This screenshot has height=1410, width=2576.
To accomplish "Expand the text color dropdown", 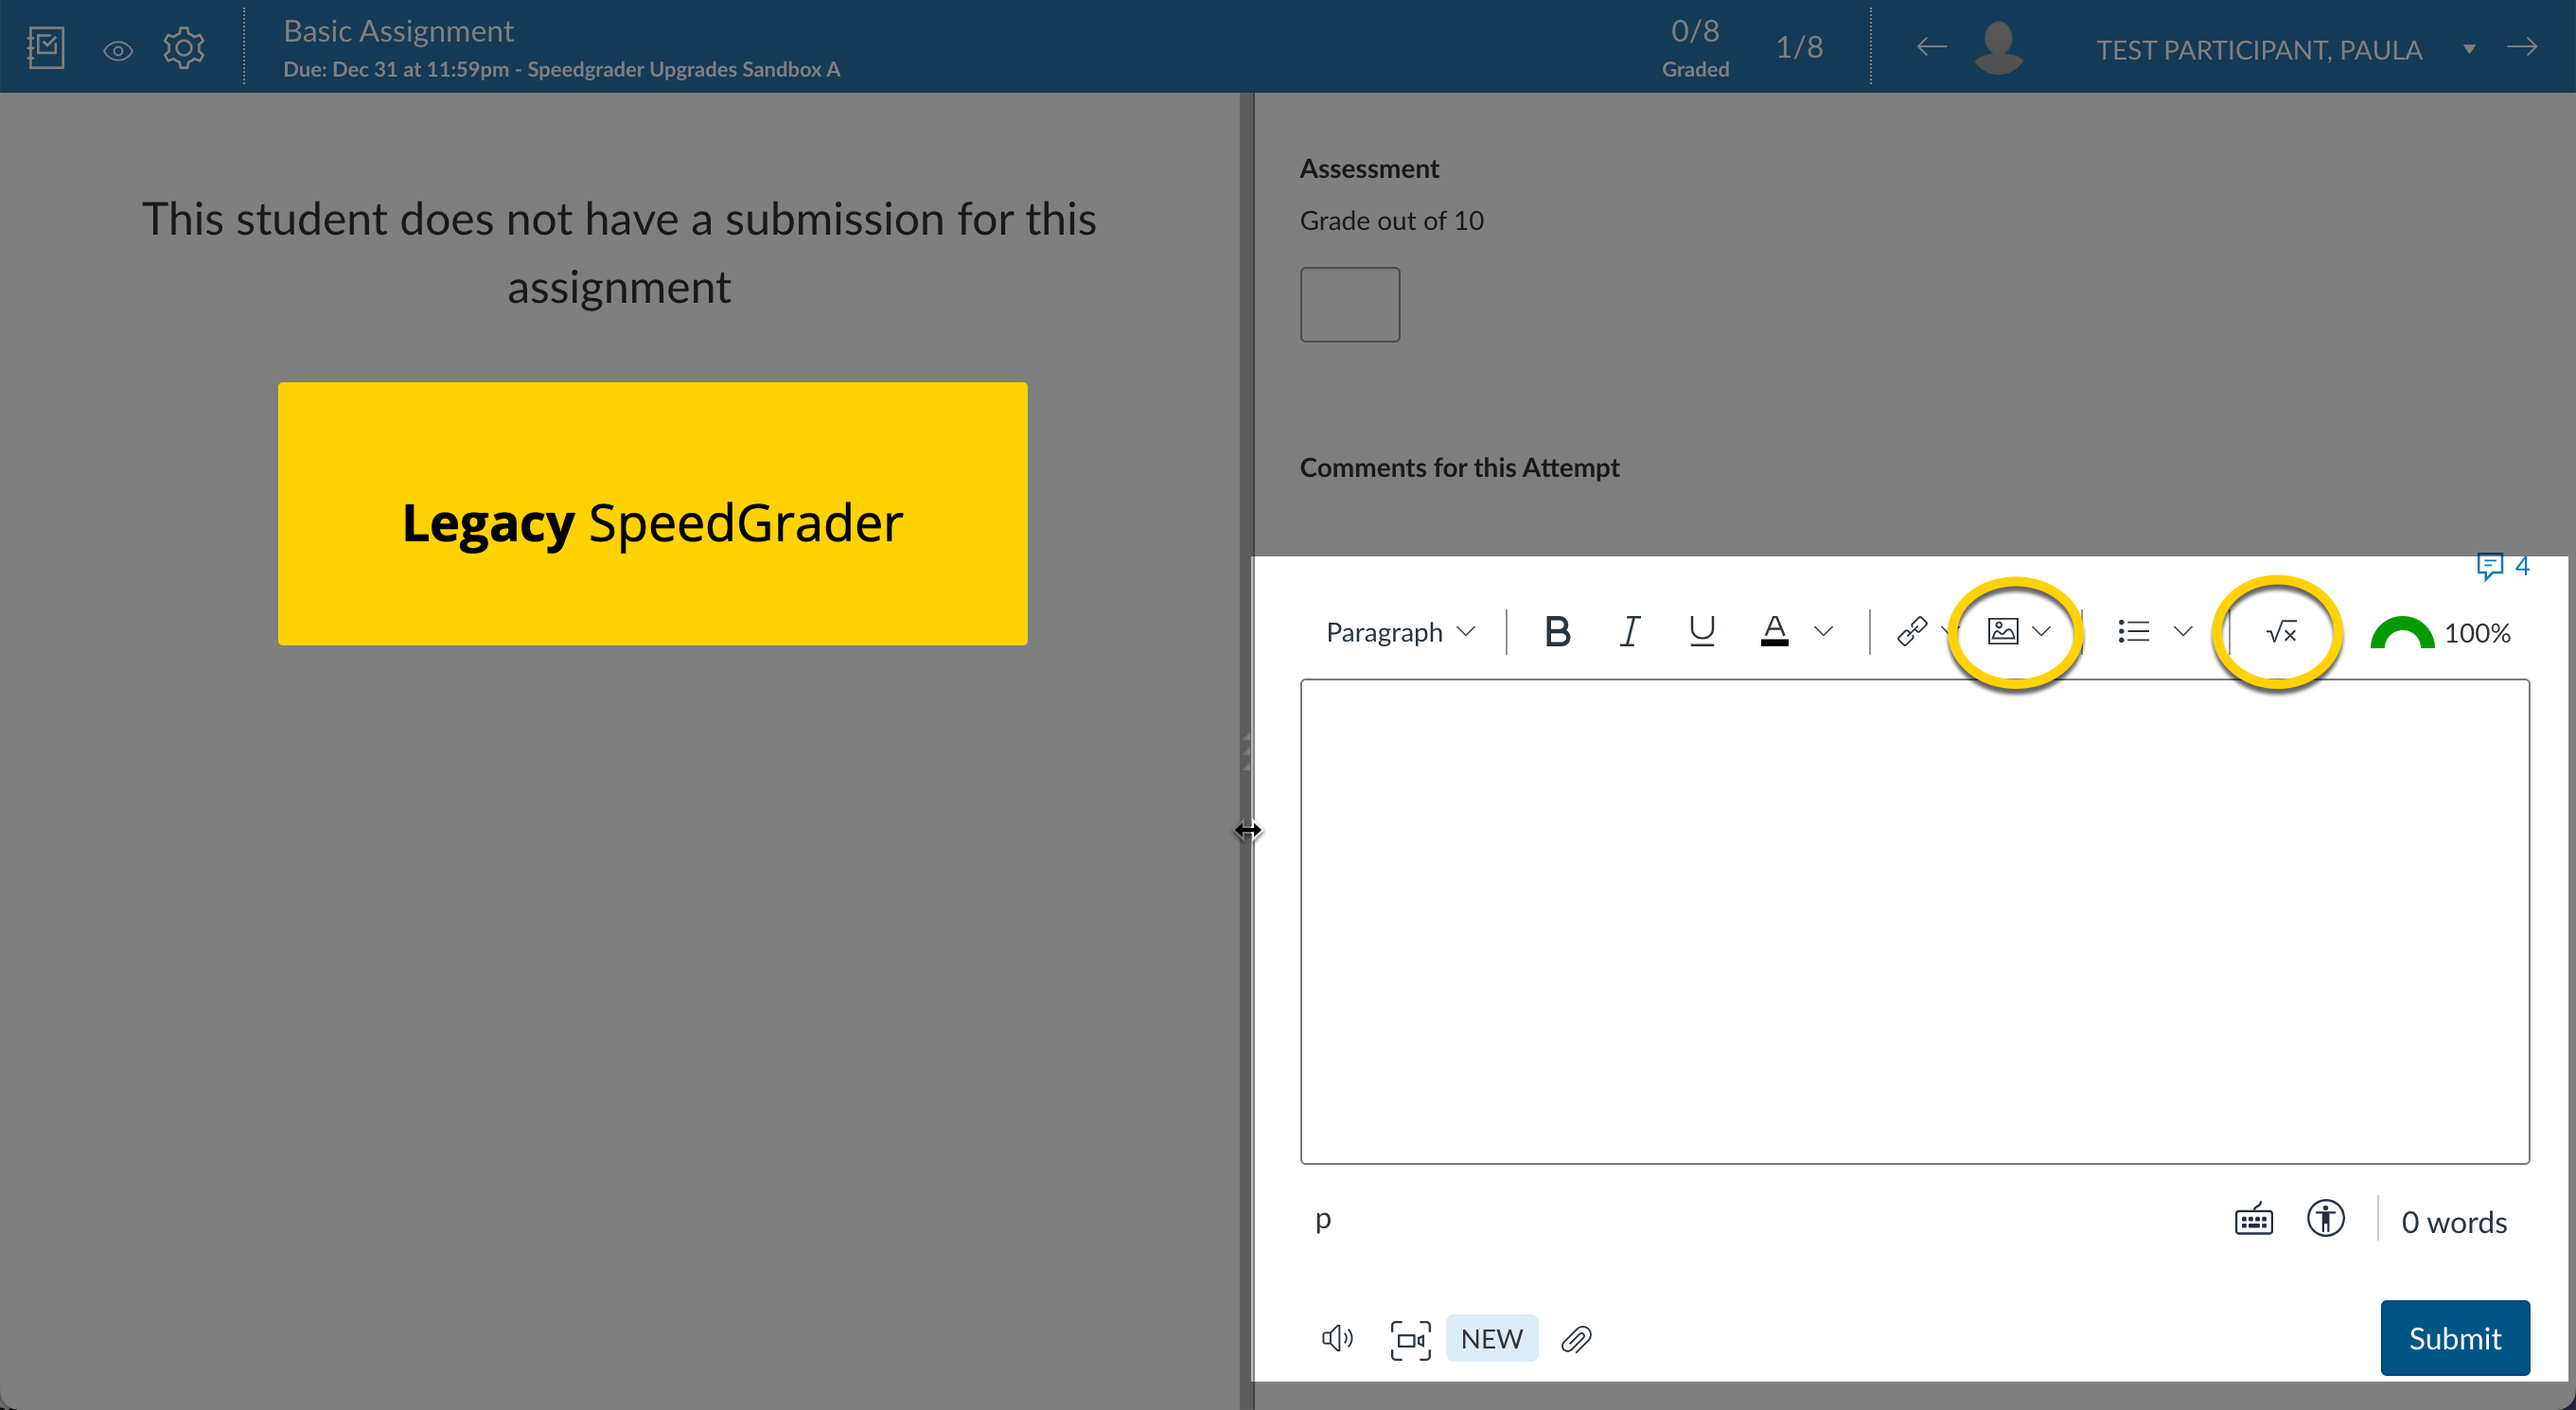I will coord(1825,631).
